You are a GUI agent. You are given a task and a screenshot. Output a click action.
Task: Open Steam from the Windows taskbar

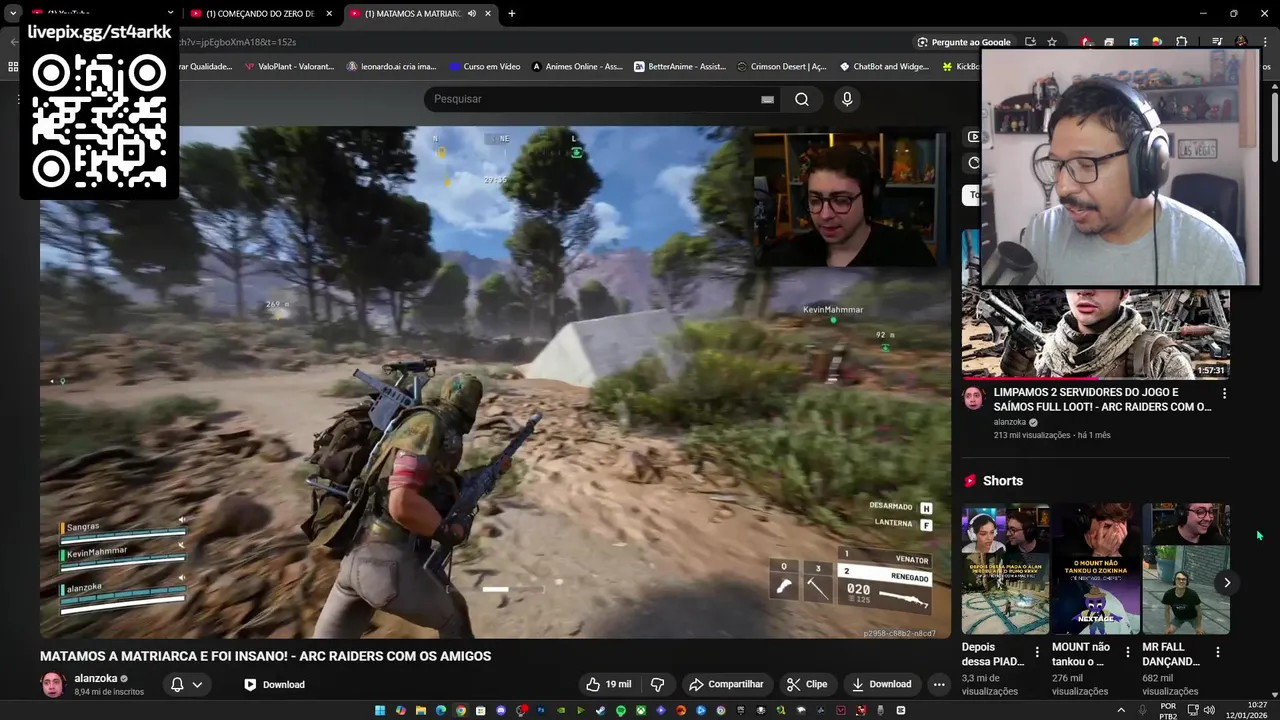coord(600,710)
